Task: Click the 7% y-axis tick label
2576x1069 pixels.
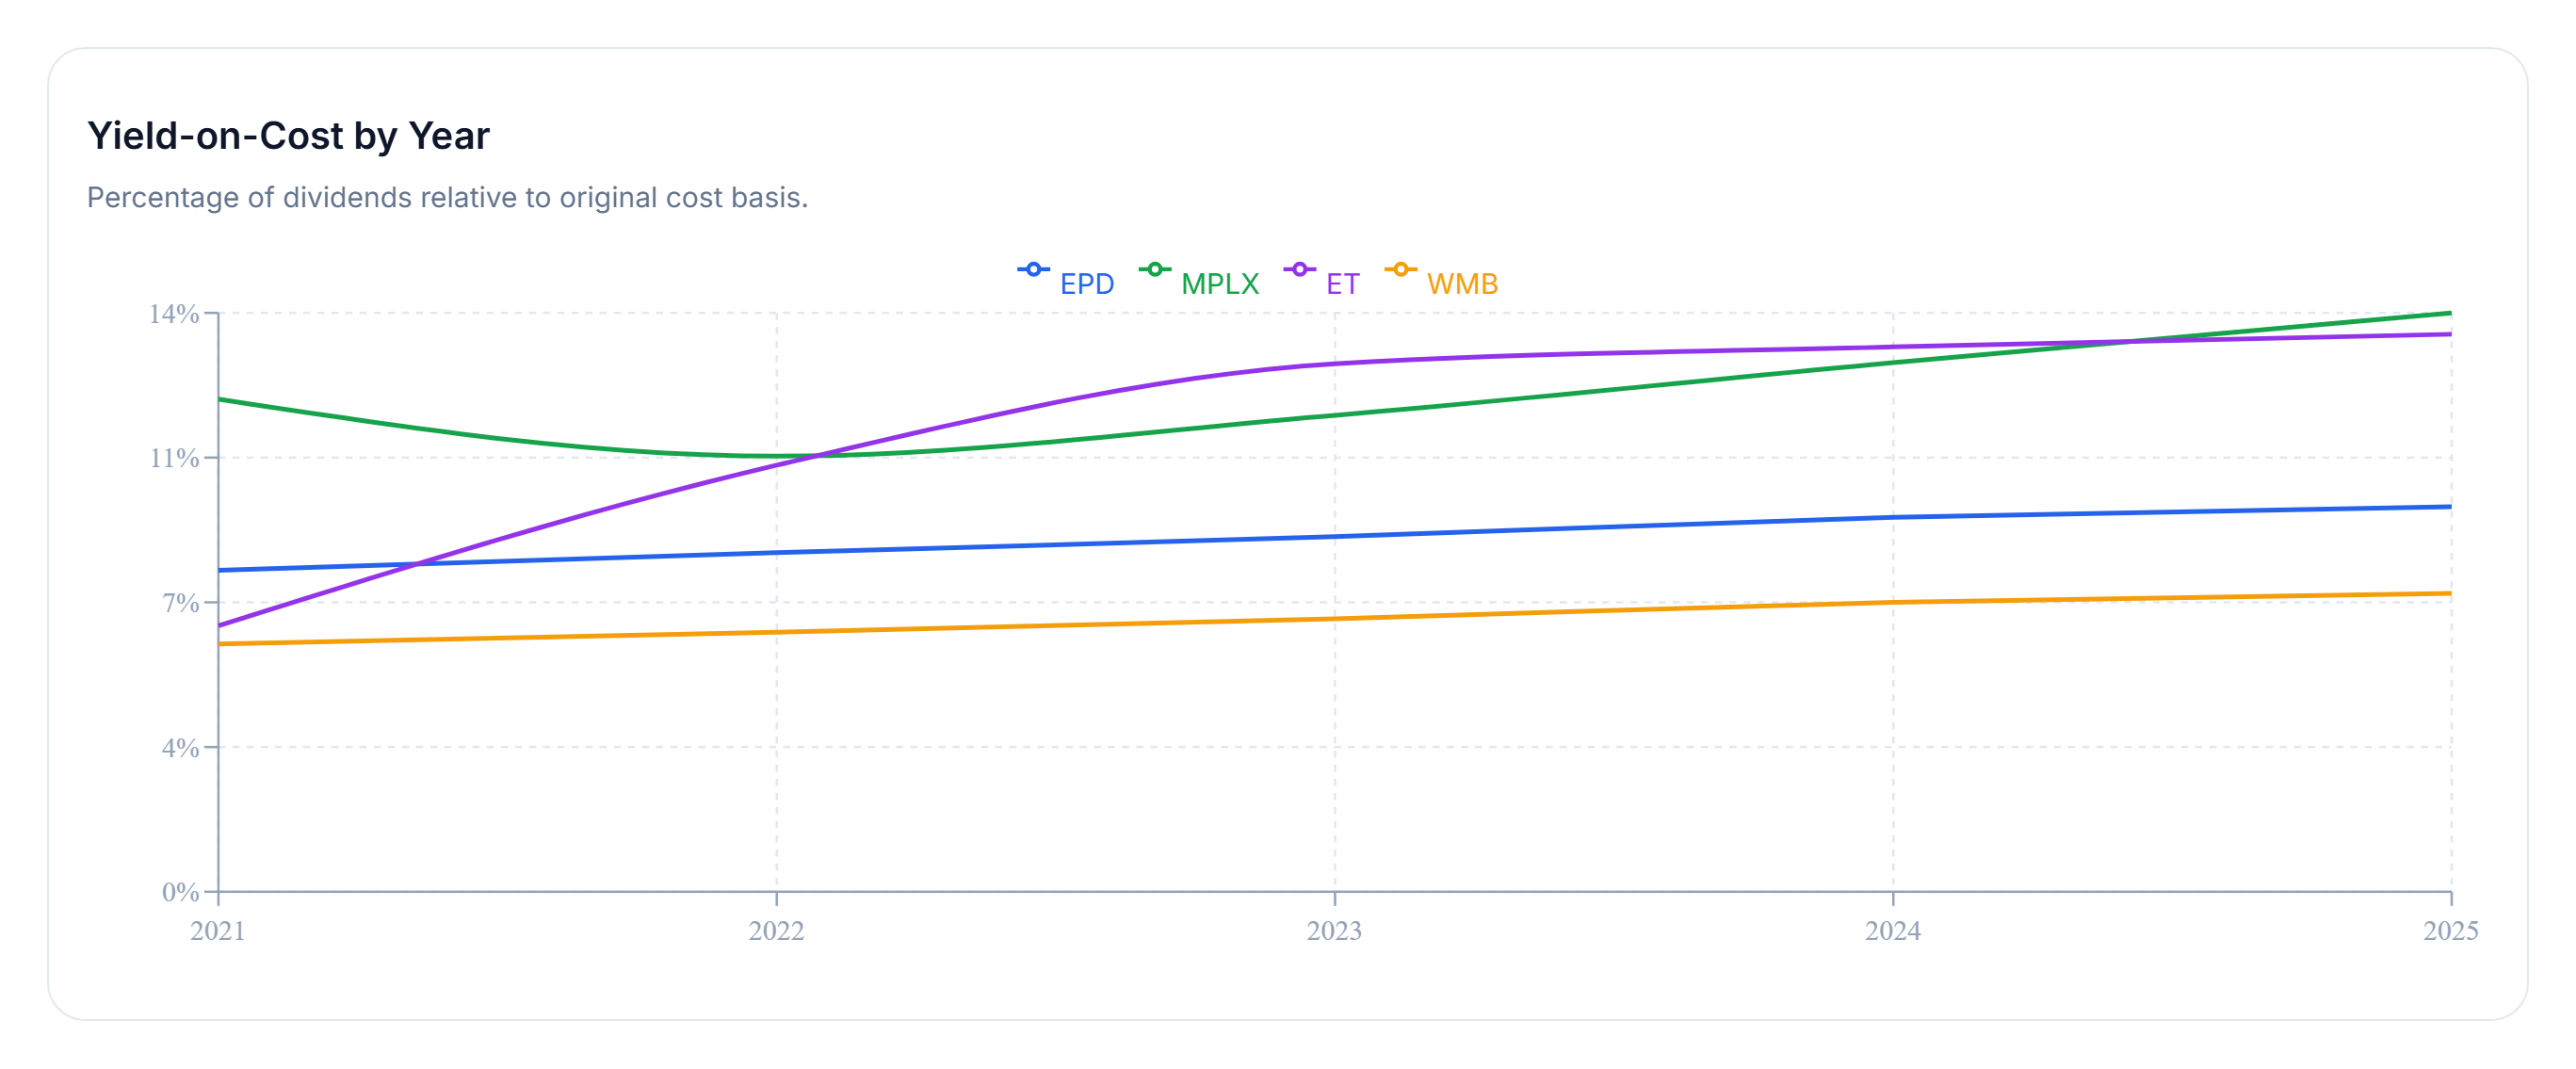Action: [x=181, y=603]
